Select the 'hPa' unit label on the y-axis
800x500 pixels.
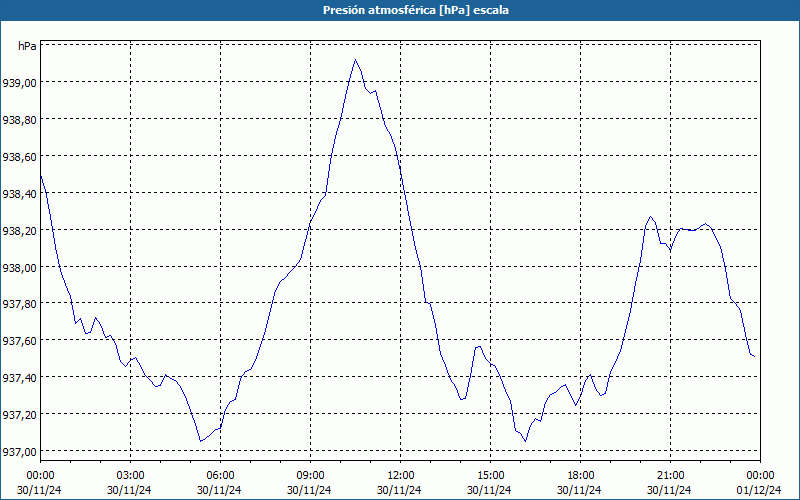point(27,46)
